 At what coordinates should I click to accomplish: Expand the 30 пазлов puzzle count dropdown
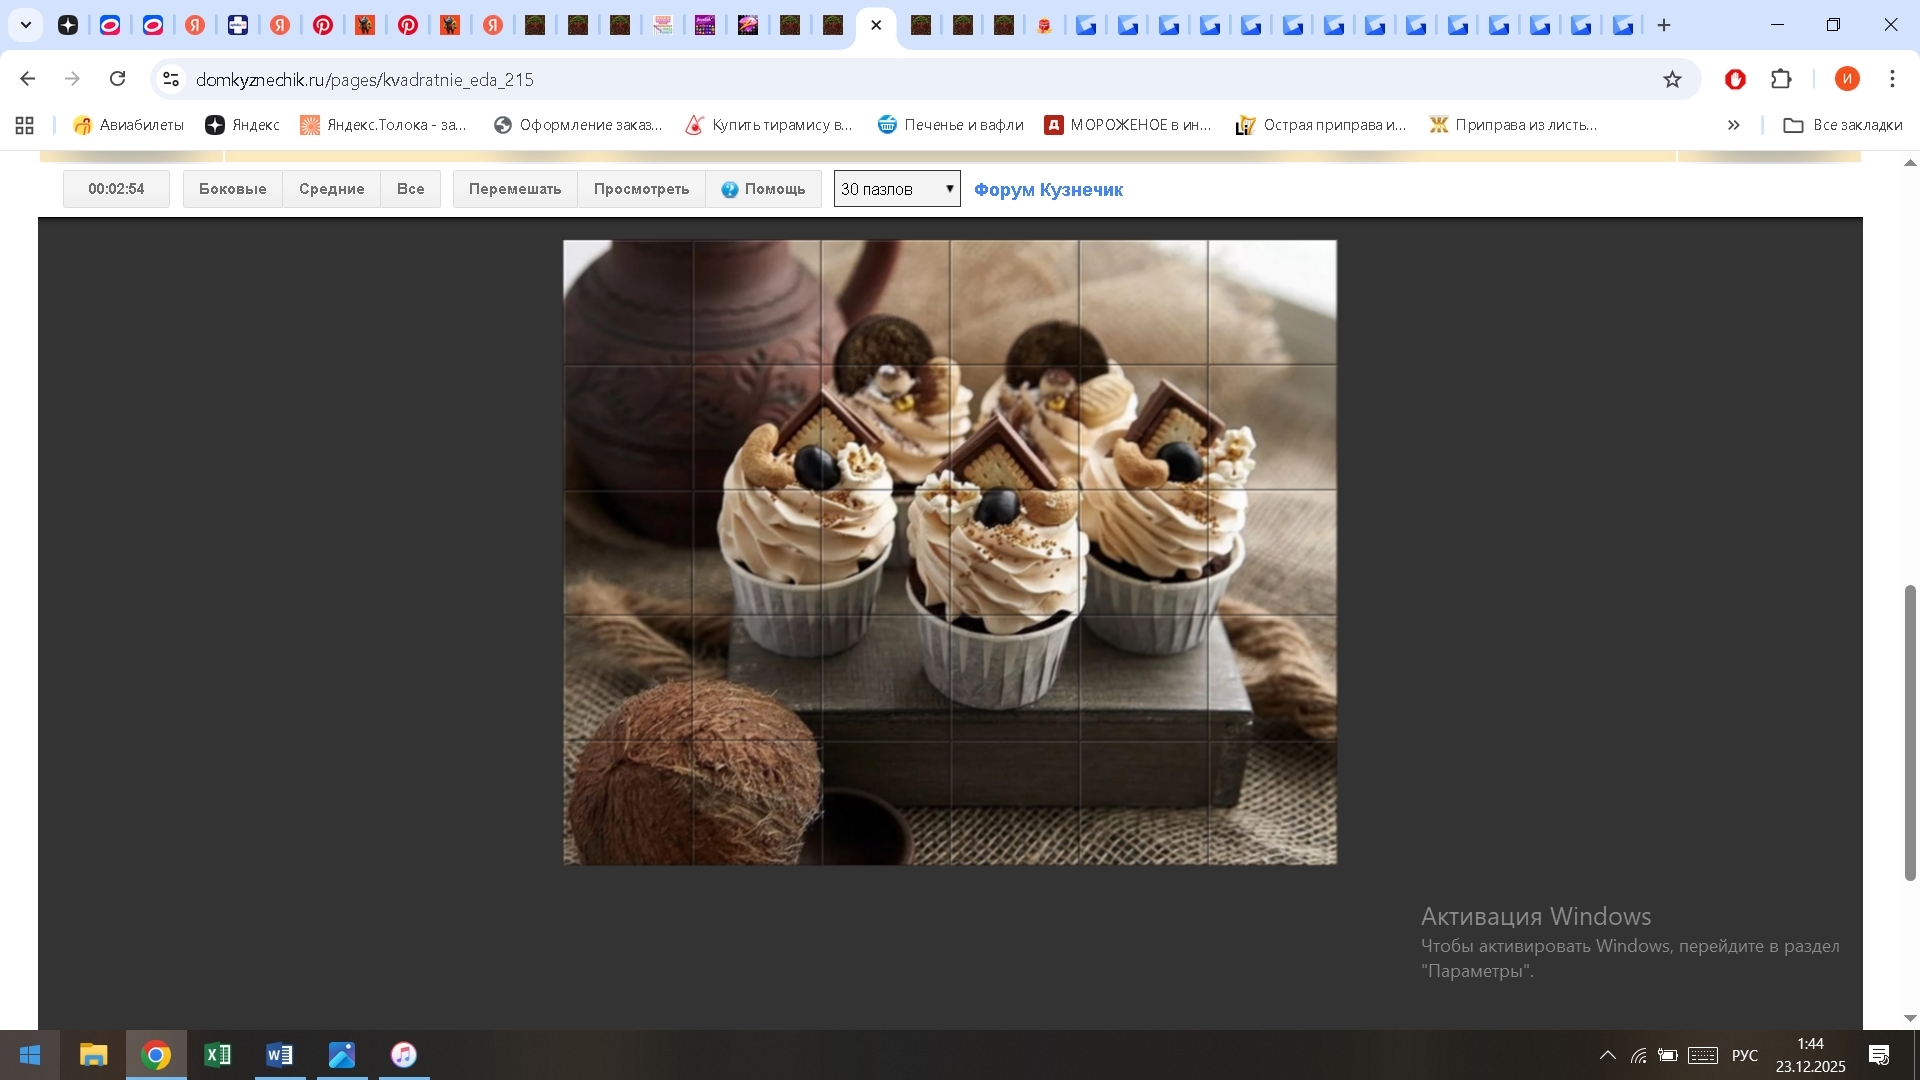click(x=897, y=189)
